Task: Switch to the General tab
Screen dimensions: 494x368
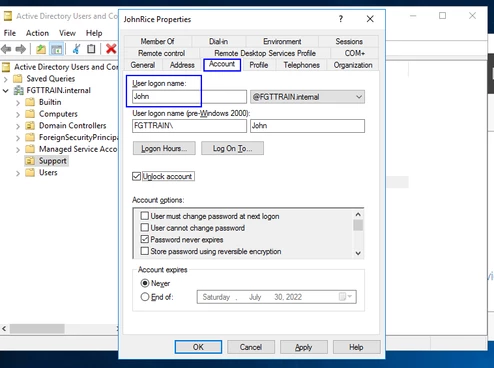Action: coord(143,65)
